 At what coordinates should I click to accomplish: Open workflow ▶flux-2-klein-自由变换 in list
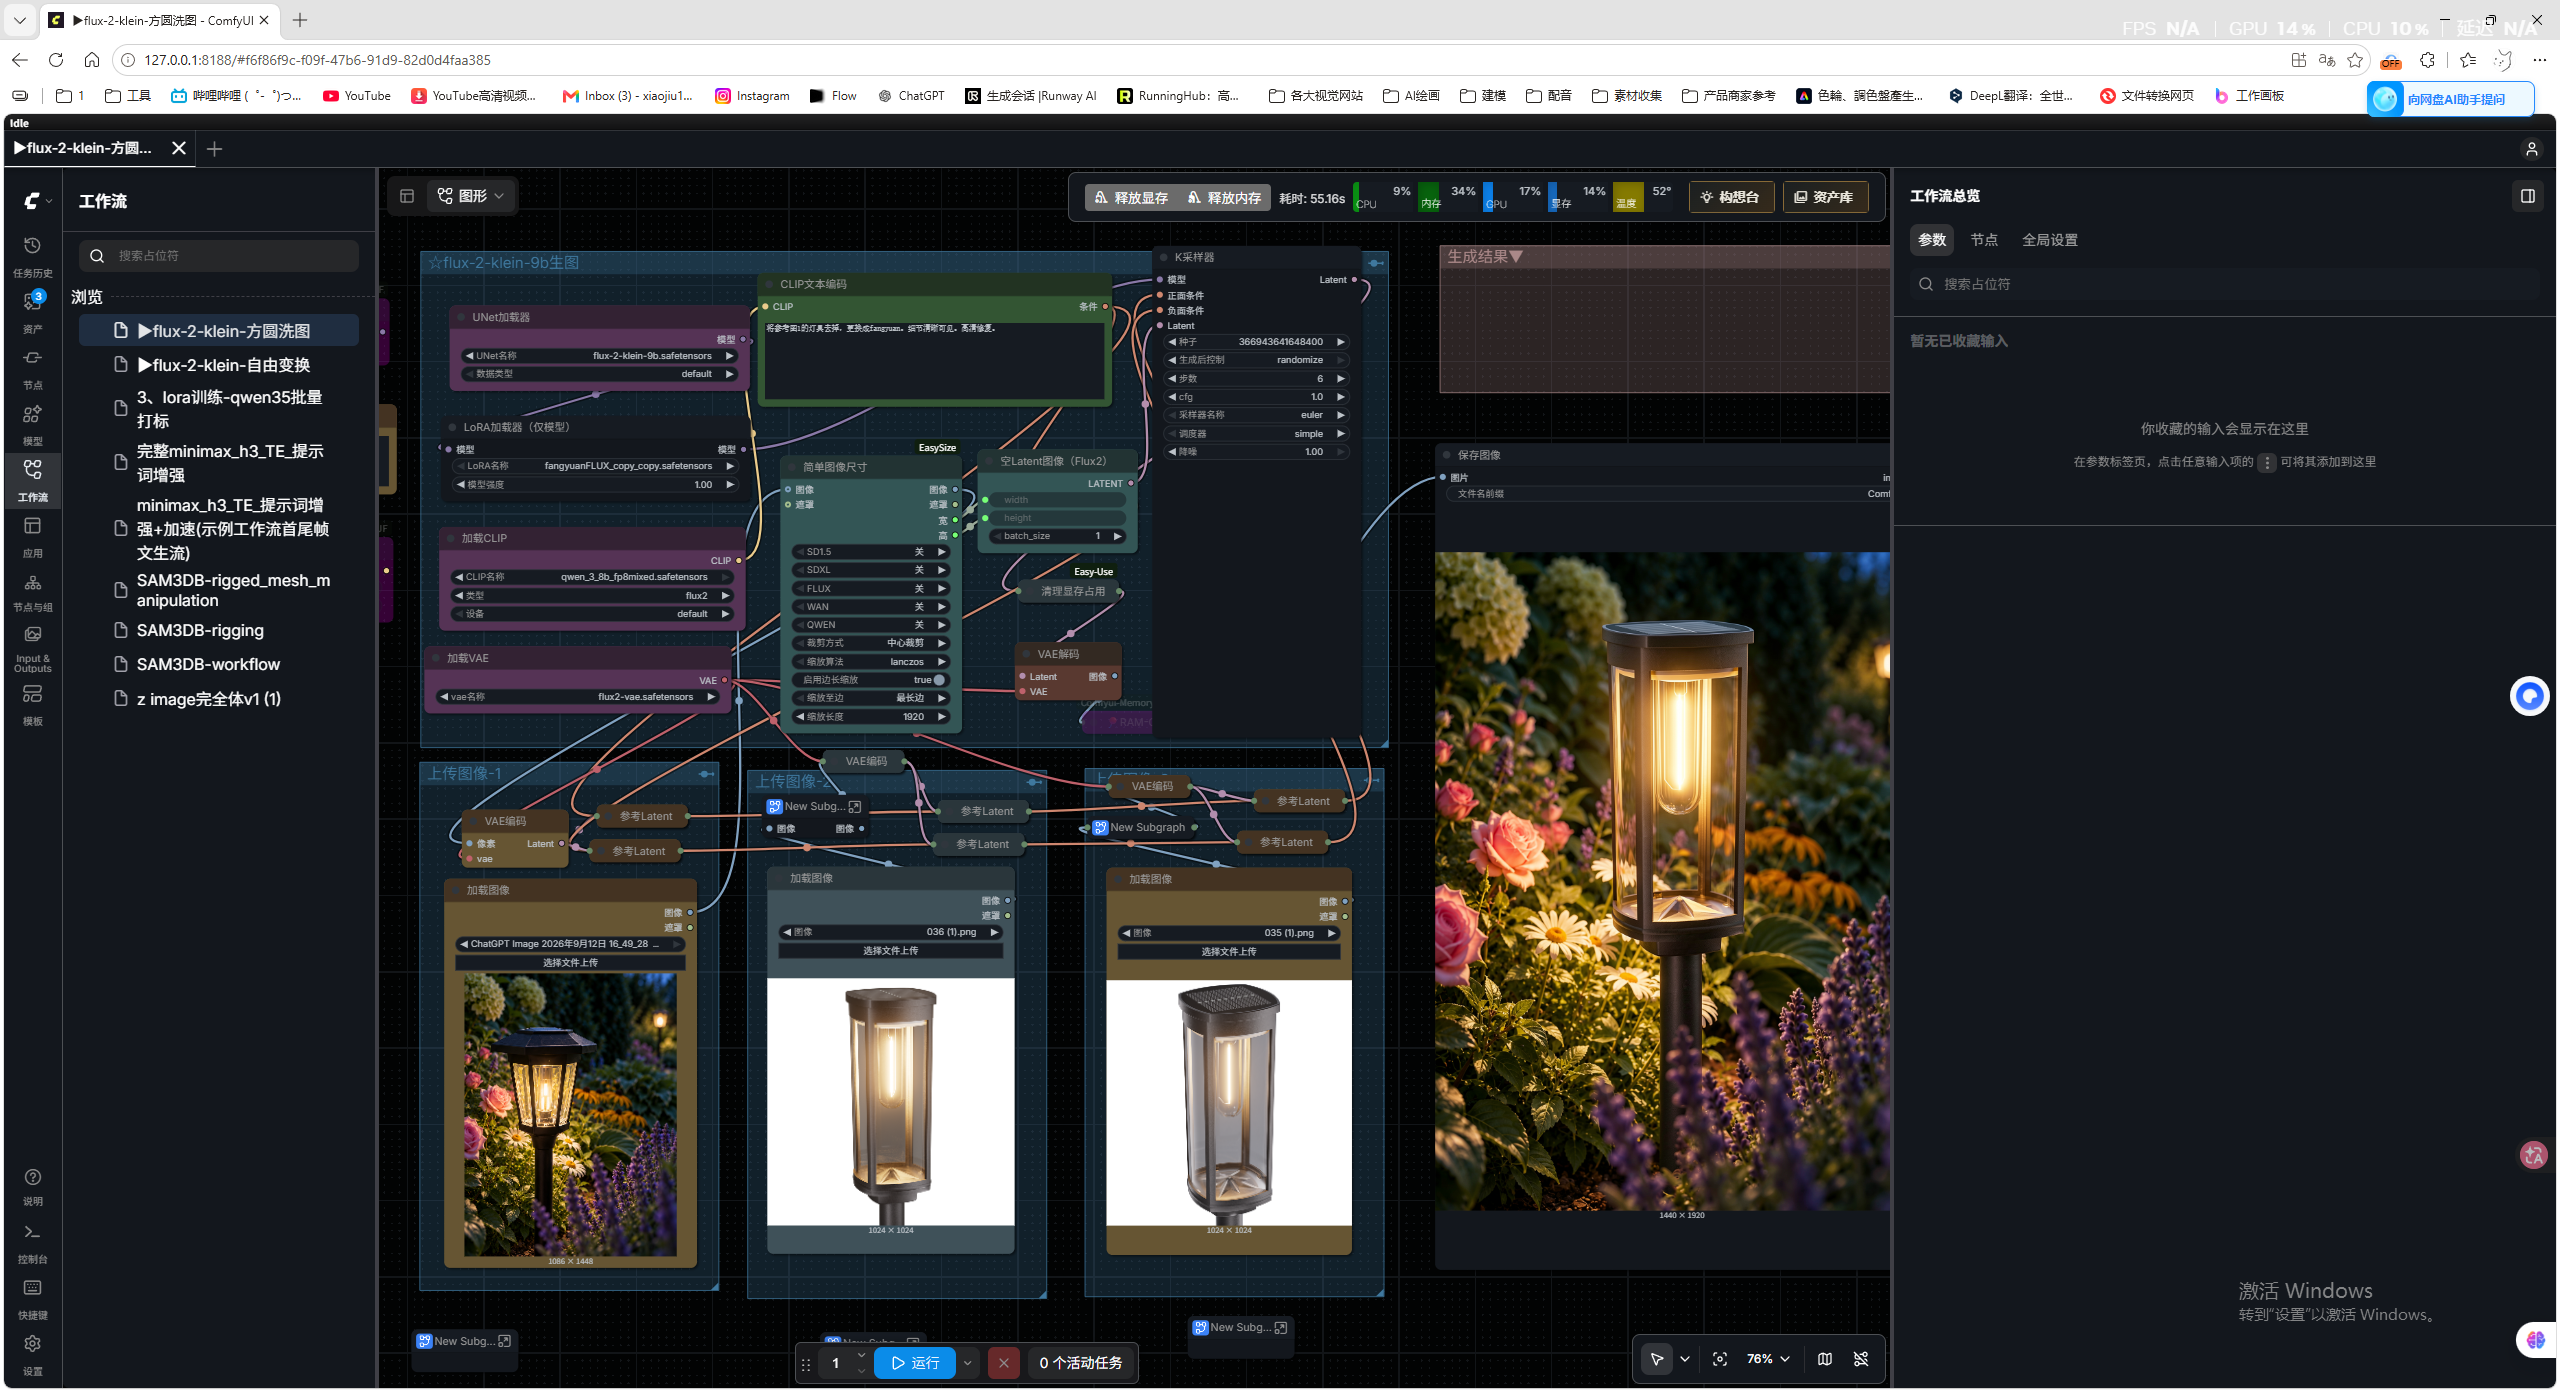point(219,365)
